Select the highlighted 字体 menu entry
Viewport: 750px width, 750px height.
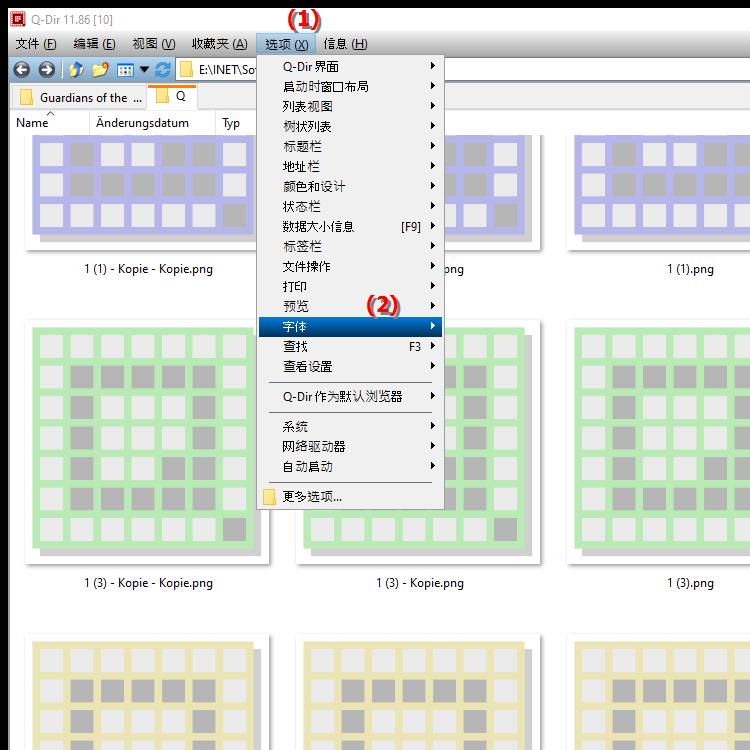350,327
